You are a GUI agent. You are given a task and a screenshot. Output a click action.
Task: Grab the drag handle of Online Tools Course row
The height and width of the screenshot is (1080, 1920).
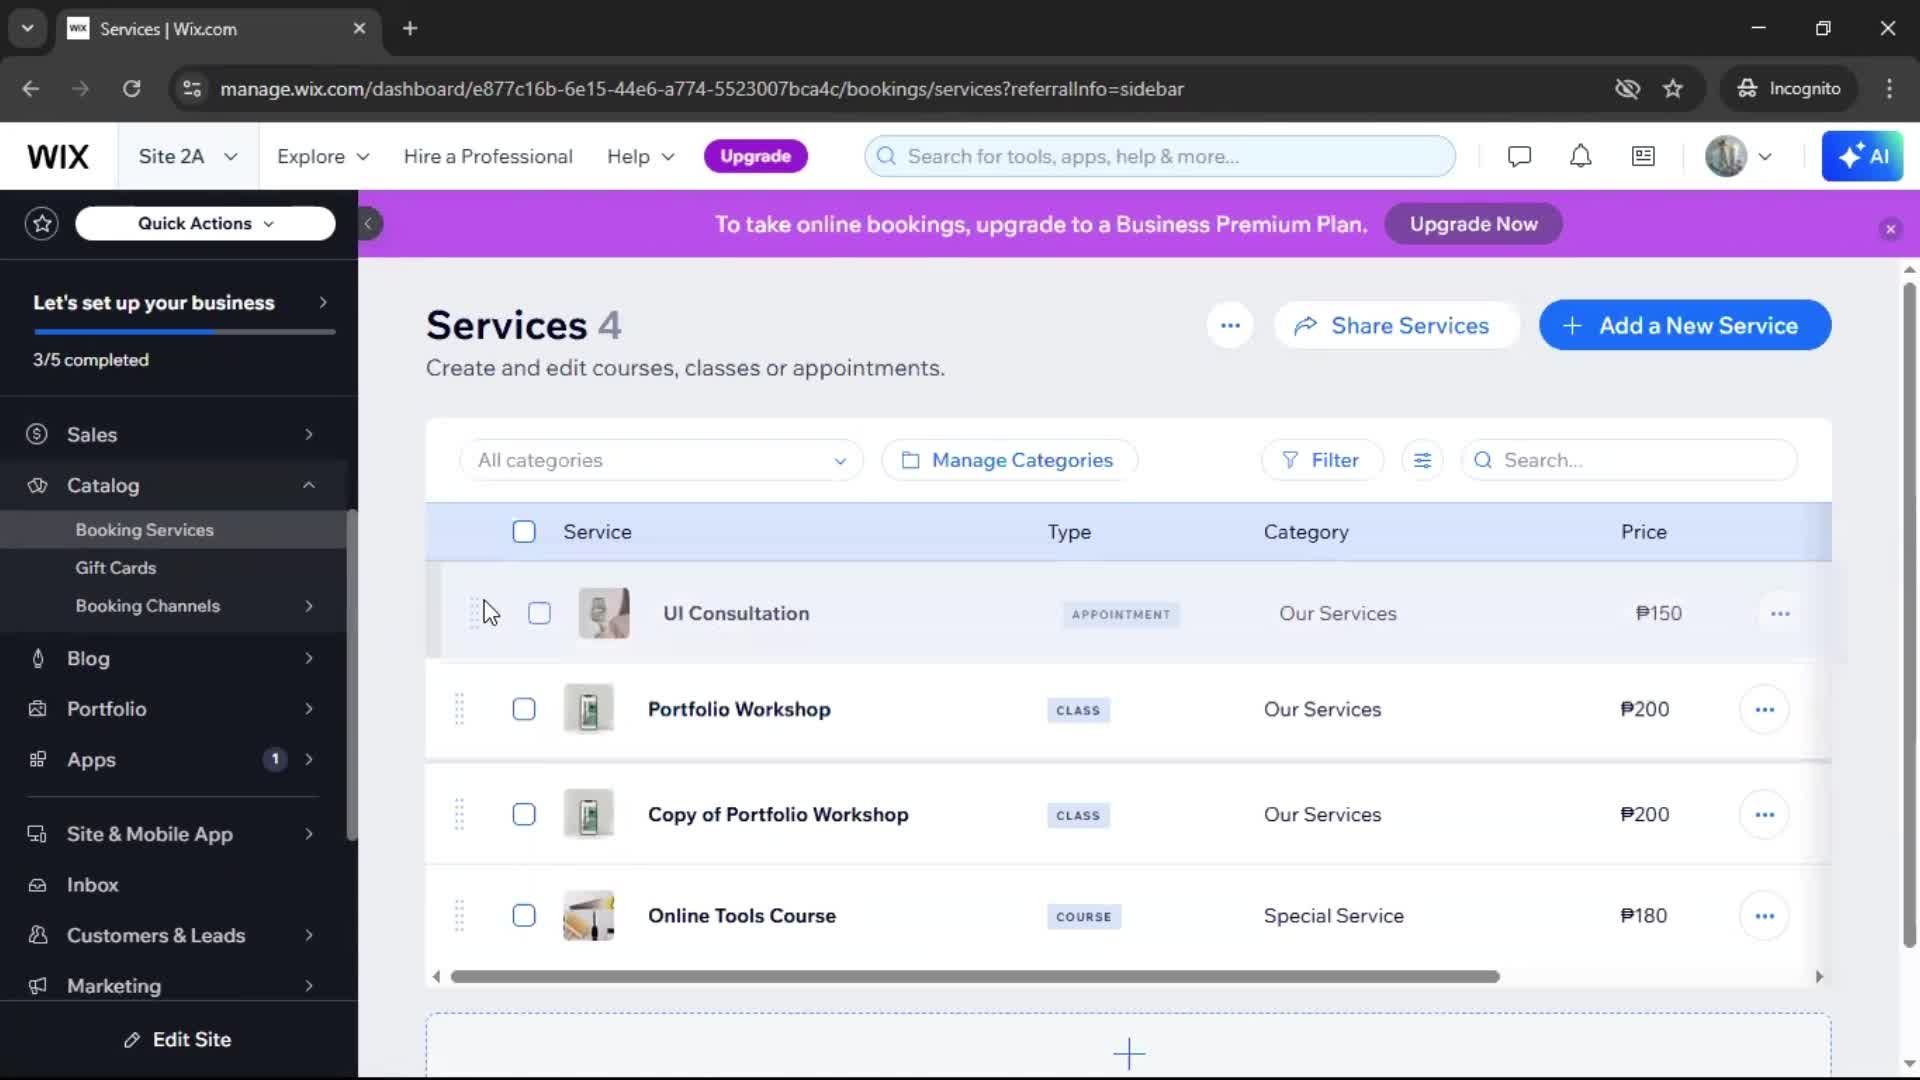pos(459,916)
